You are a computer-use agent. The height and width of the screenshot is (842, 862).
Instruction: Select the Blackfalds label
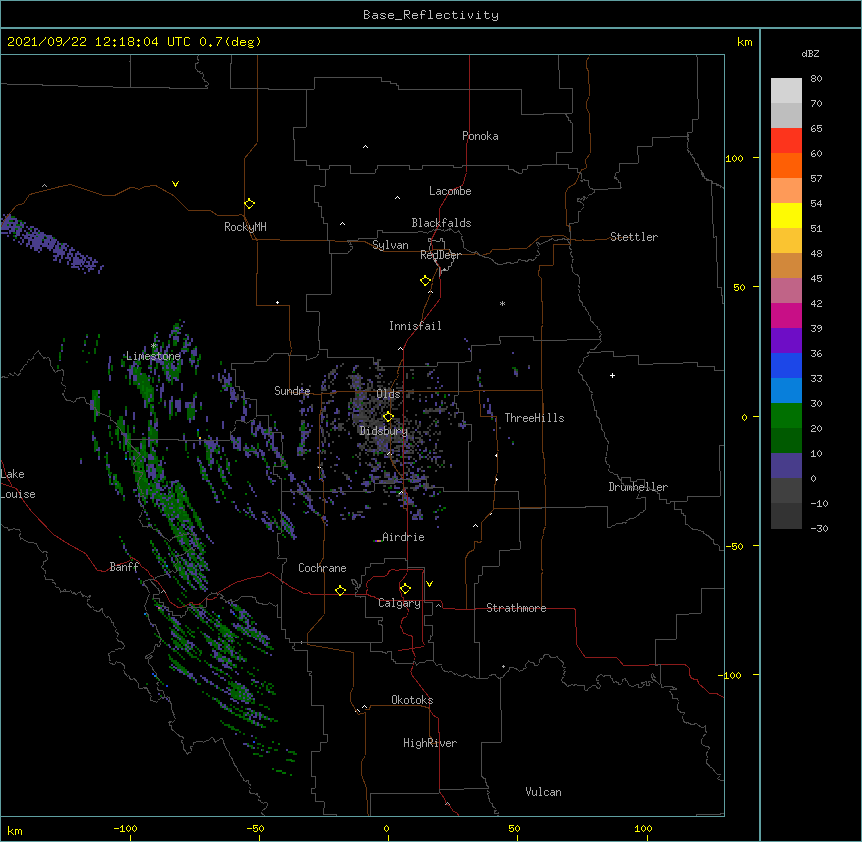[x=441, y=223]
